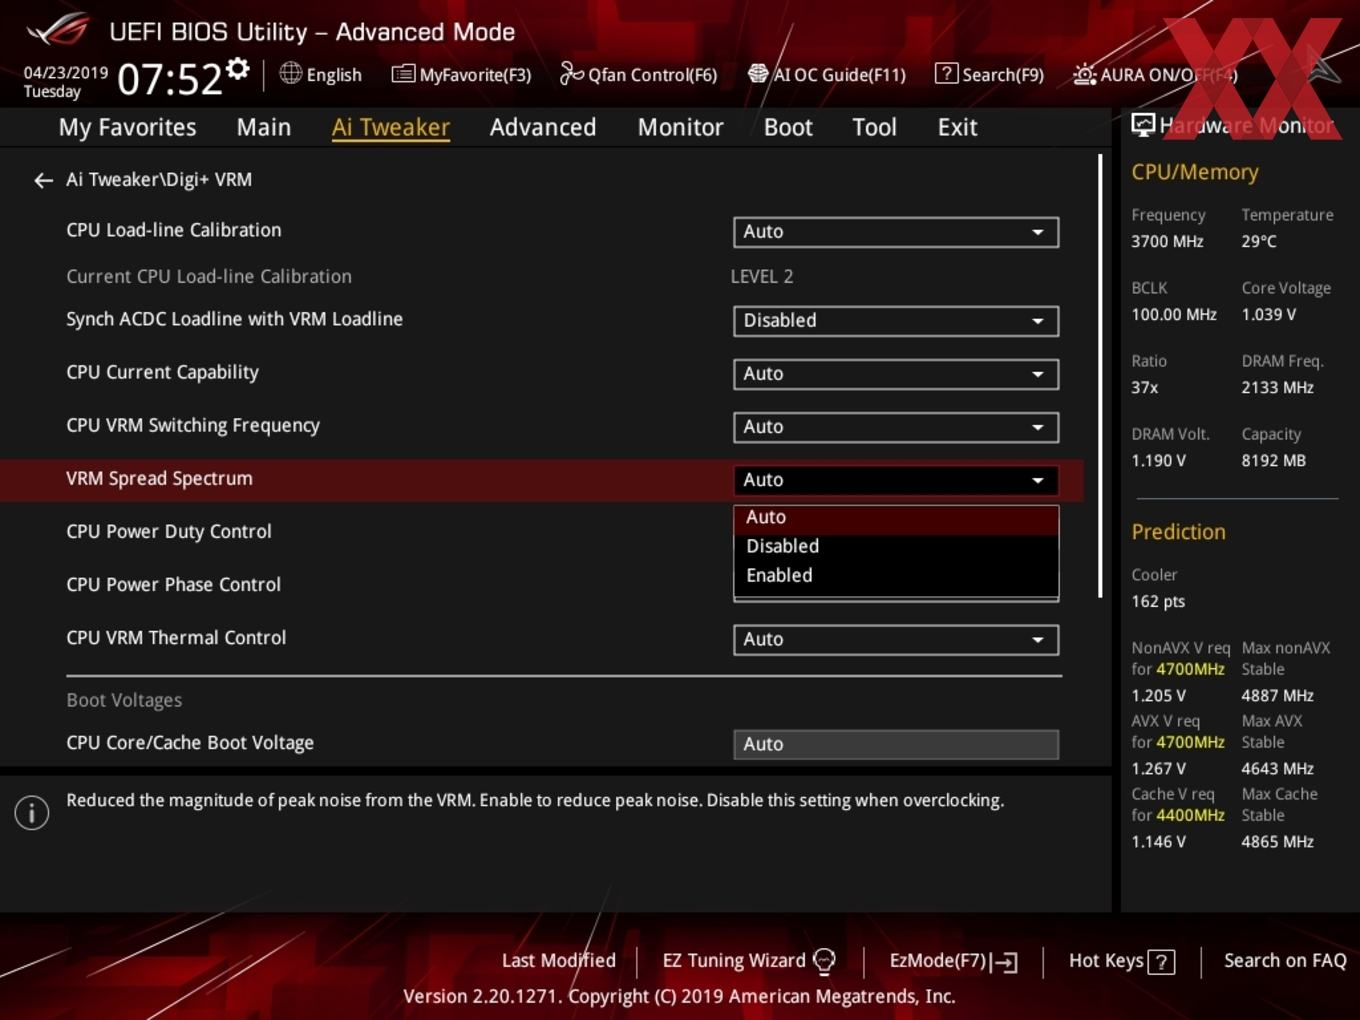Click the ROG logo icon

tap(58, 29)
